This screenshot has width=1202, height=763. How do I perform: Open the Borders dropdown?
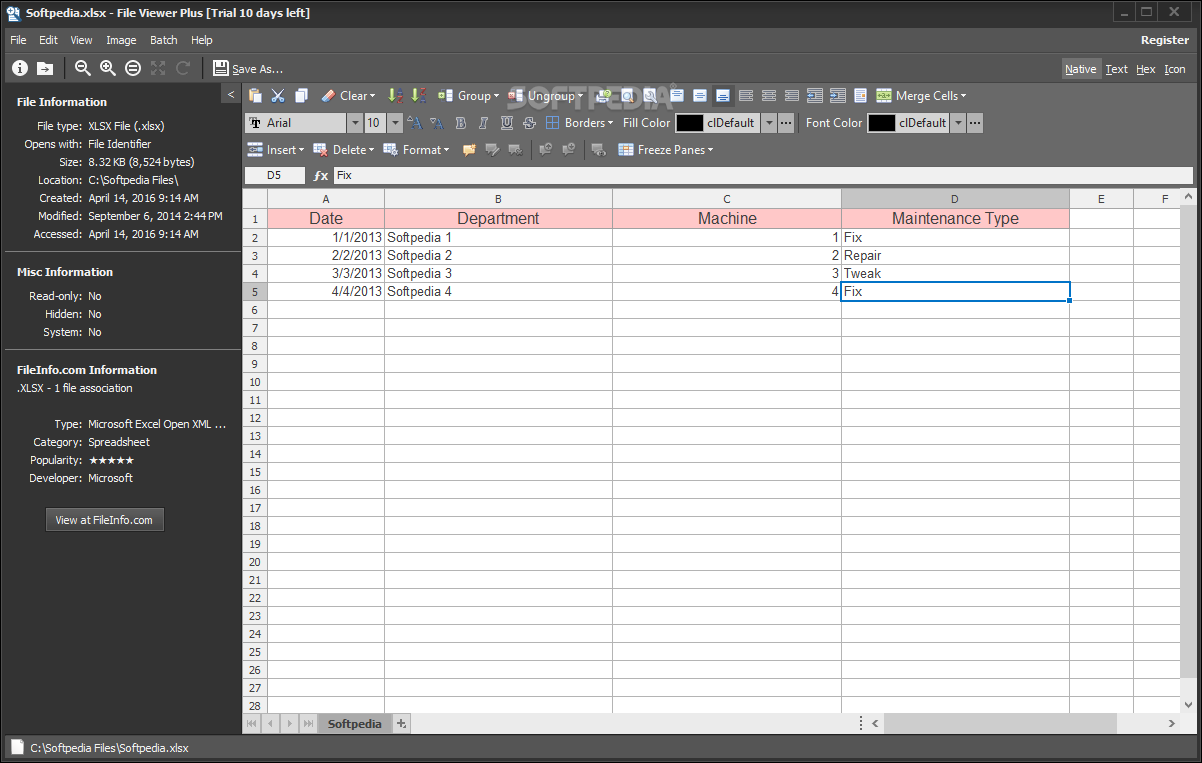click(580, 123)
